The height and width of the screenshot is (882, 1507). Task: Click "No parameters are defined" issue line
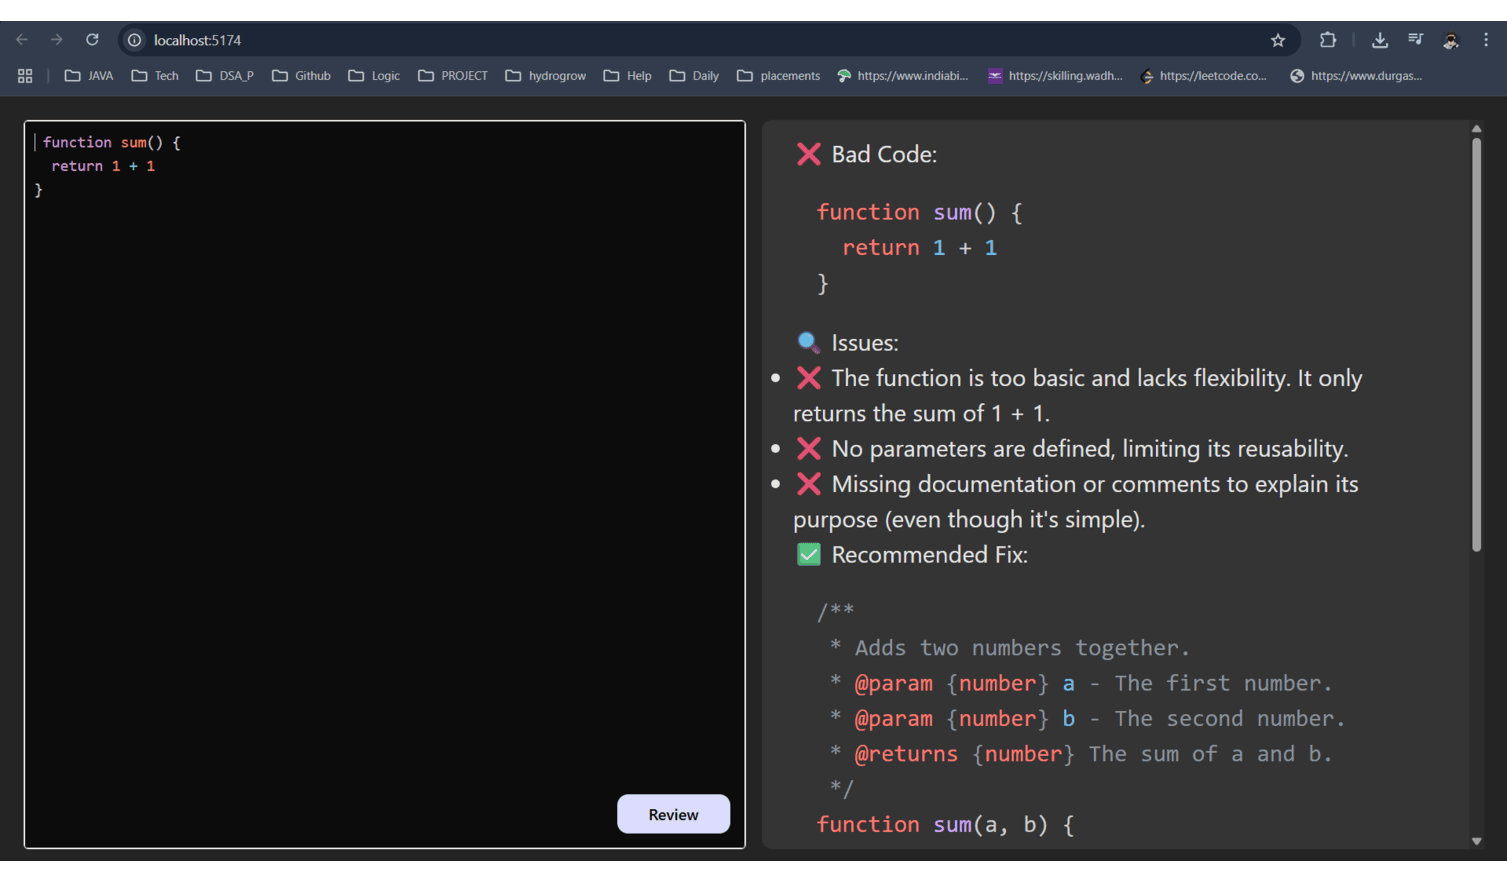tap(1090, 449)
